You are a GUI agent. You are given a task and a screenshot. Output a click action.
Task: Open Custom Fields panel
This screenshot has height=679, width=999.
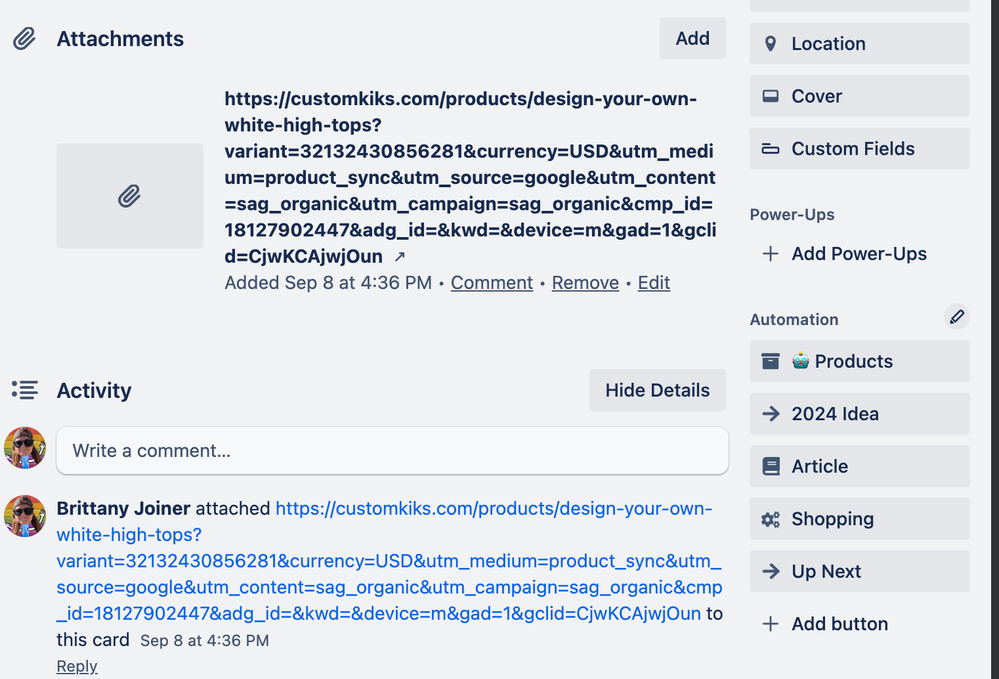point(859,149)
